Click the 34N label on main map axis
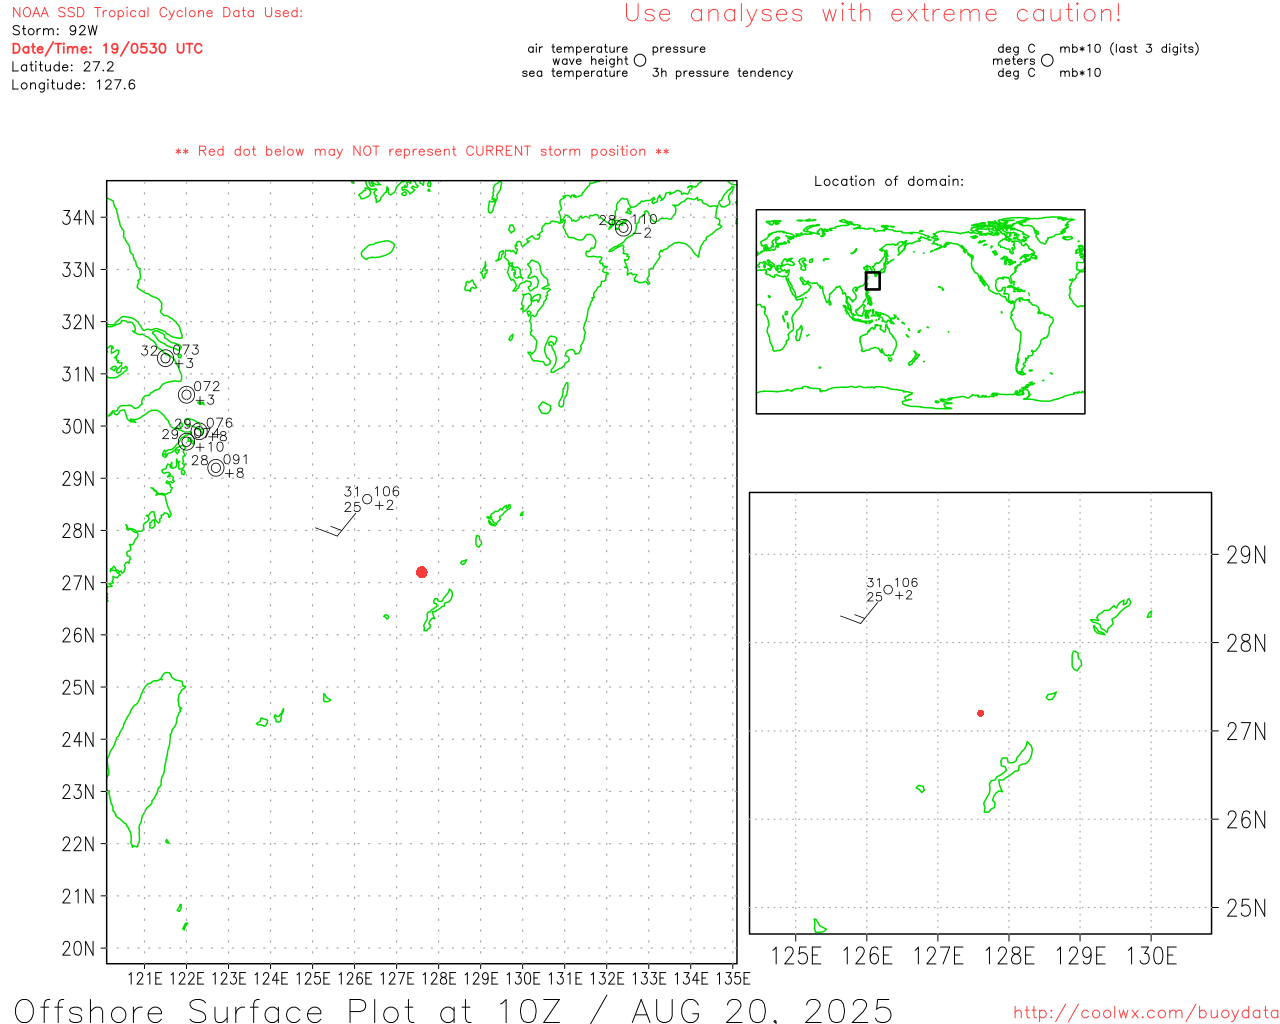Screen dimensions: 1280x1024 pyautogui.click(x=78, y=218)
